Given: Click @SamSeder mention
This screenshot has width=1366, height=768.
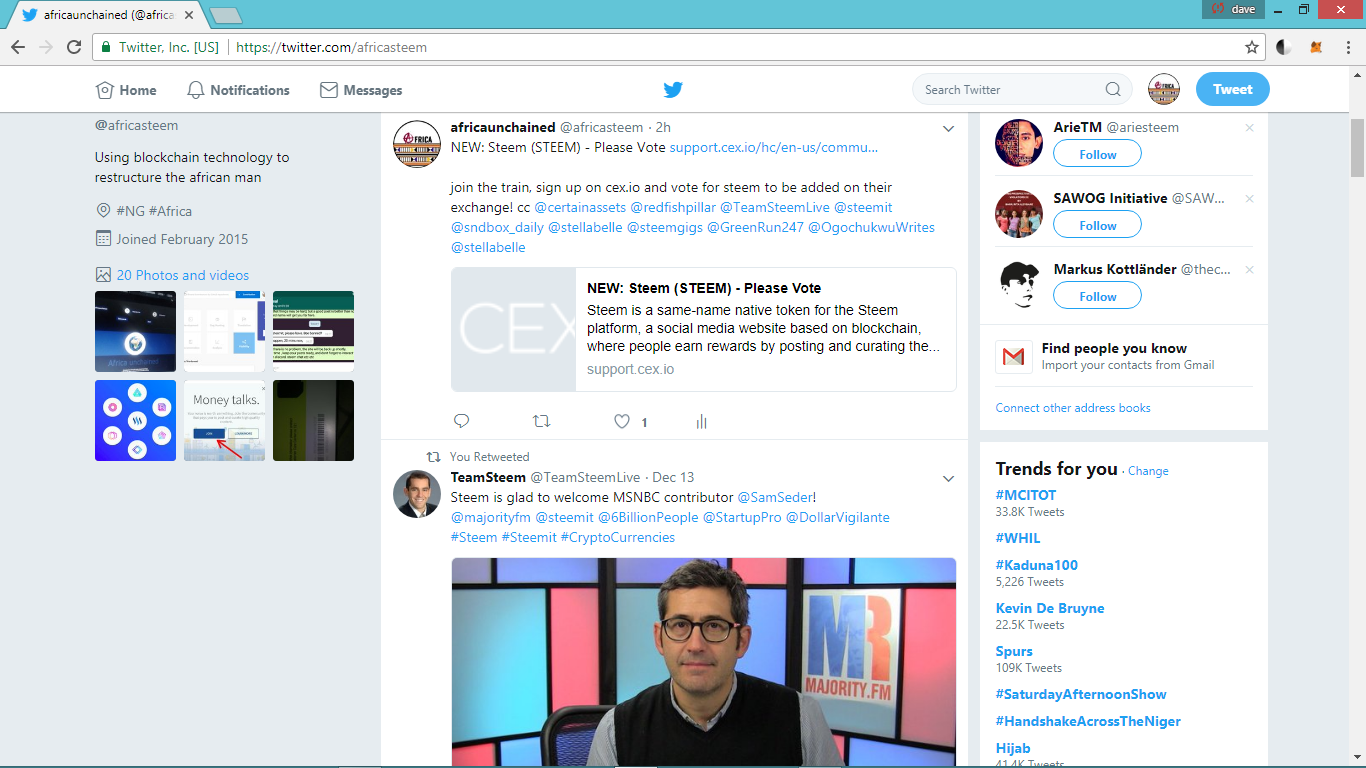Looking at the screenshot, I should click(x=775, y=497).
